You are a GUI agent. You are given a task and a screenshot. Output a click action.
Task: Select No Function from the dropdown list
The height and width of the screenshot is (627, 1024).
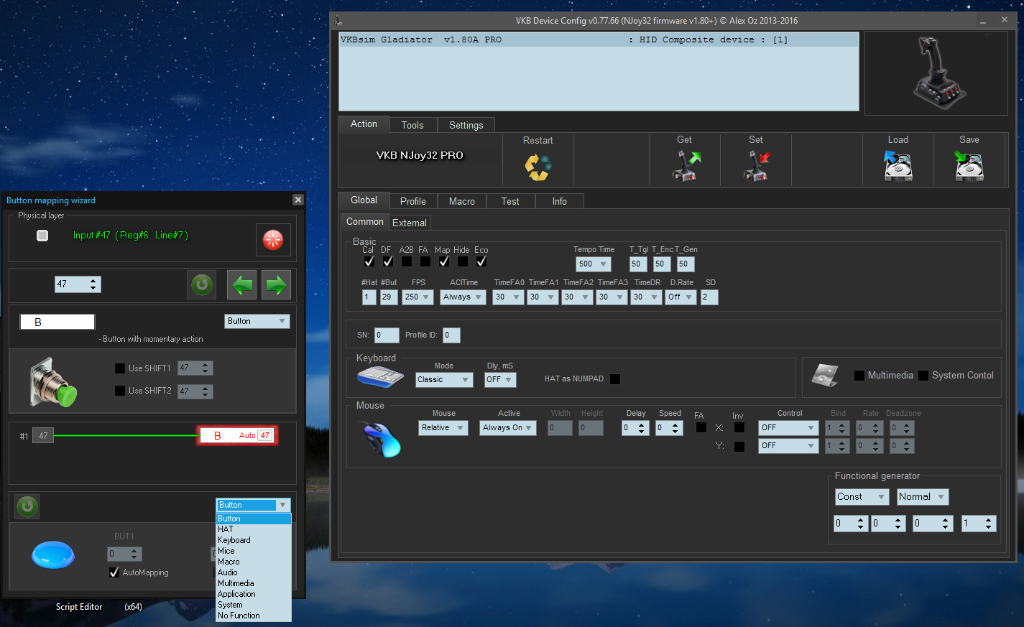pos(253,615)
